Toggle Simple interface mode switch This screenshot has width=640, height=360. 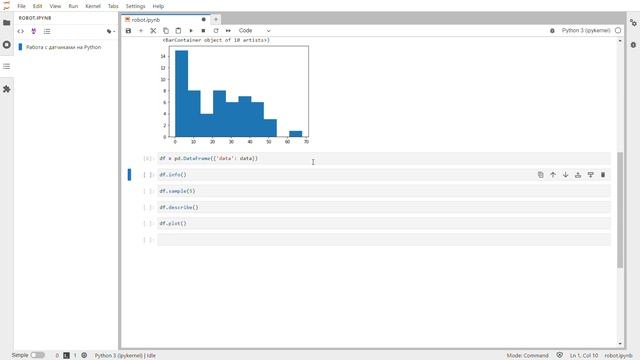(38, 355)
